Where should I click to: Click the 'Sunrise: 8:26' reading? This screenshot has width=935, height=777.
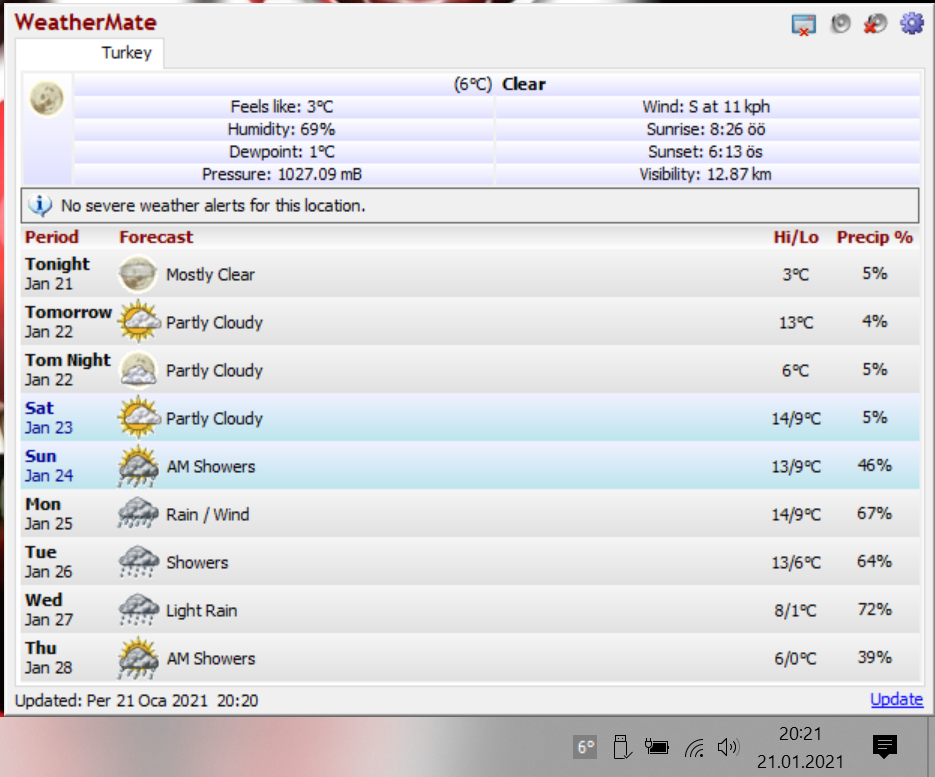pos(706,129)
